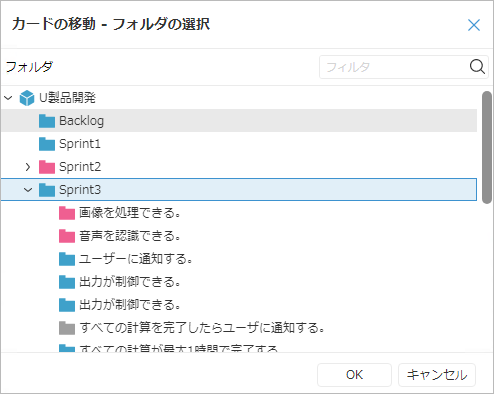Focus the フィルタ text input field
This screenshot has height=394, width=494.
(x=394, y=67)
